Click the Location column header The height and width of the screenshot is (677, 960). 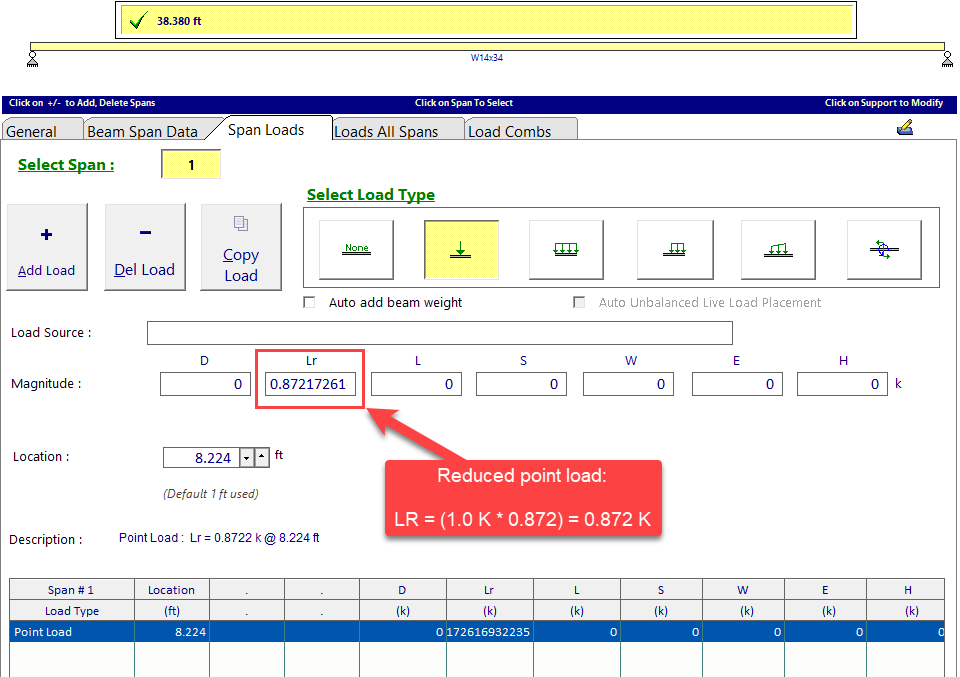(x=172, y=589)
